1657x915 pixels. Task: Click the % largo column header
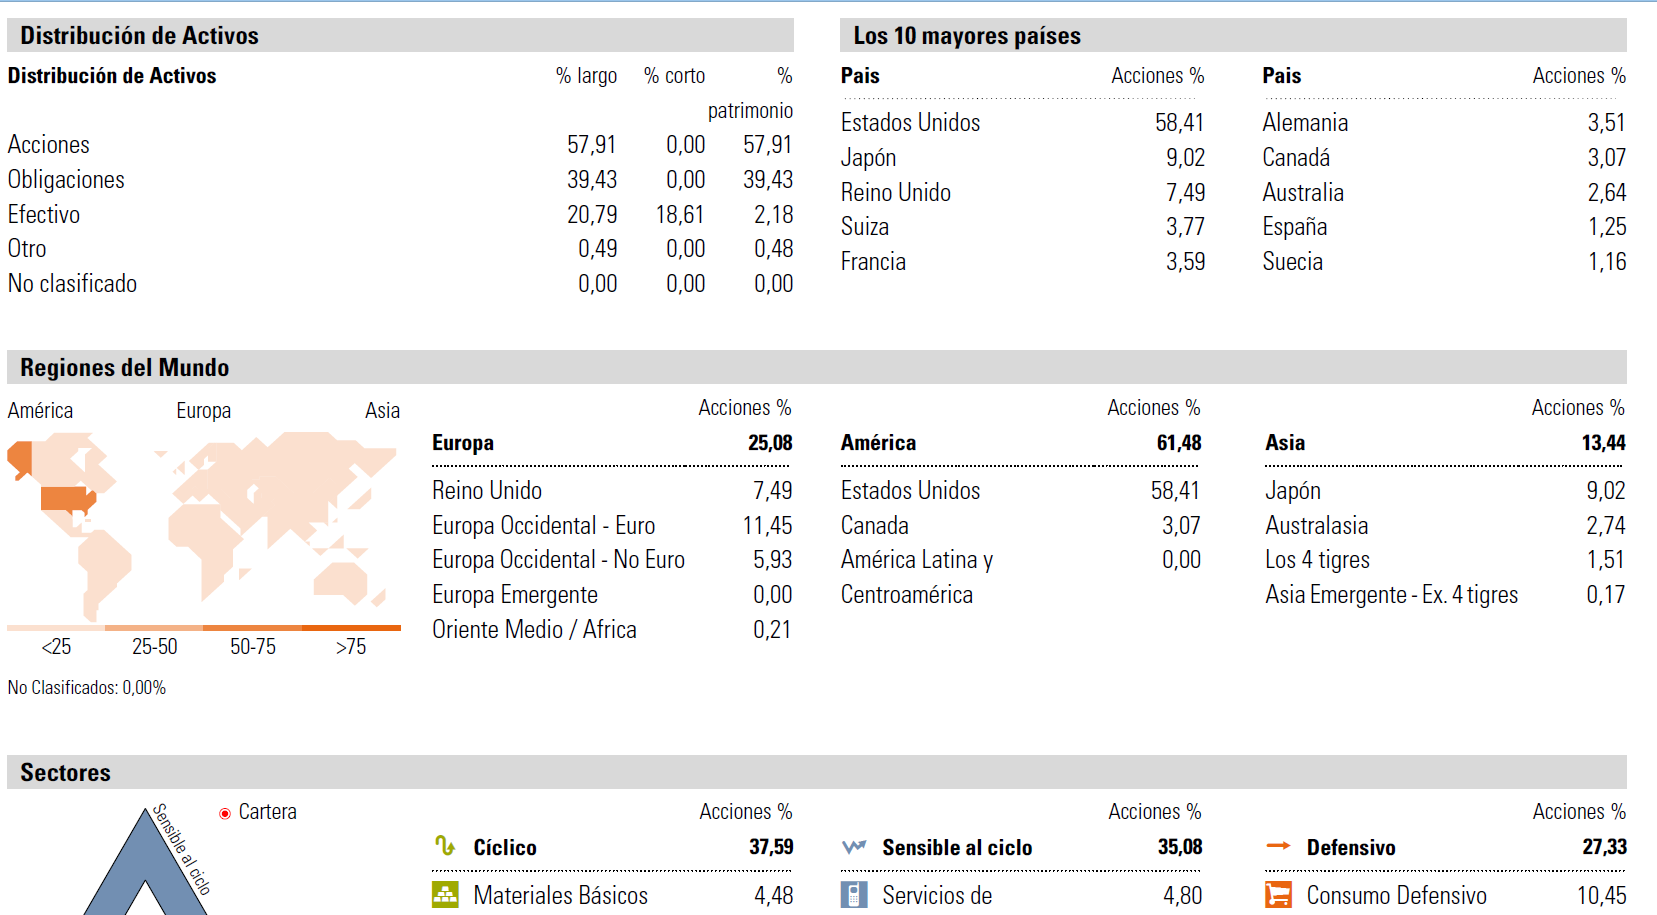pyautogui.click(x=586, y=76)
